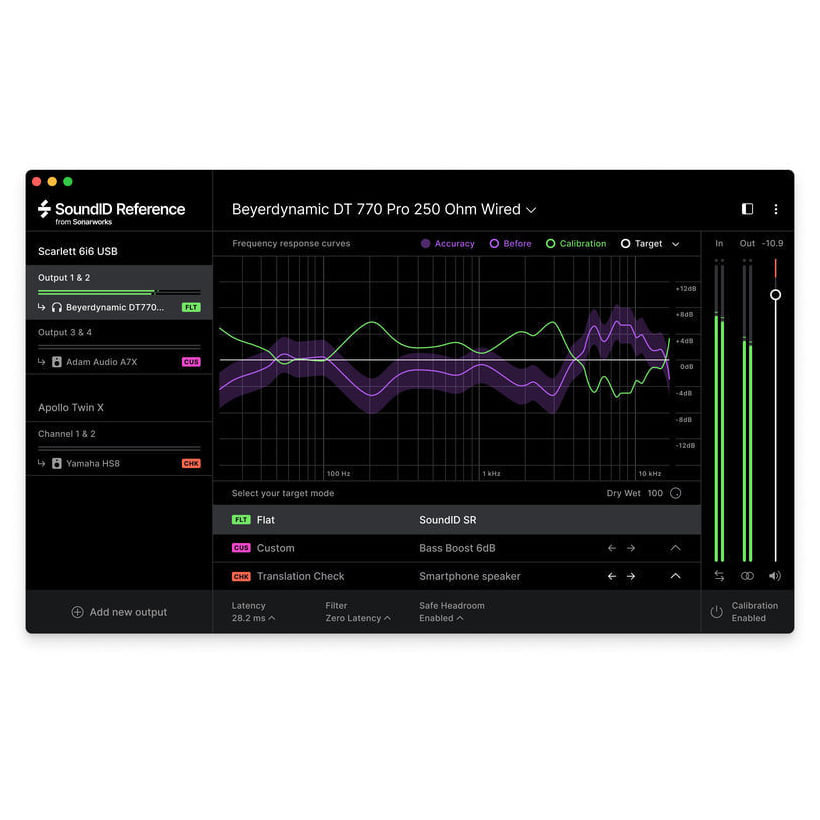Select the Custom target mode
The image size is (820, 820).
275,548
